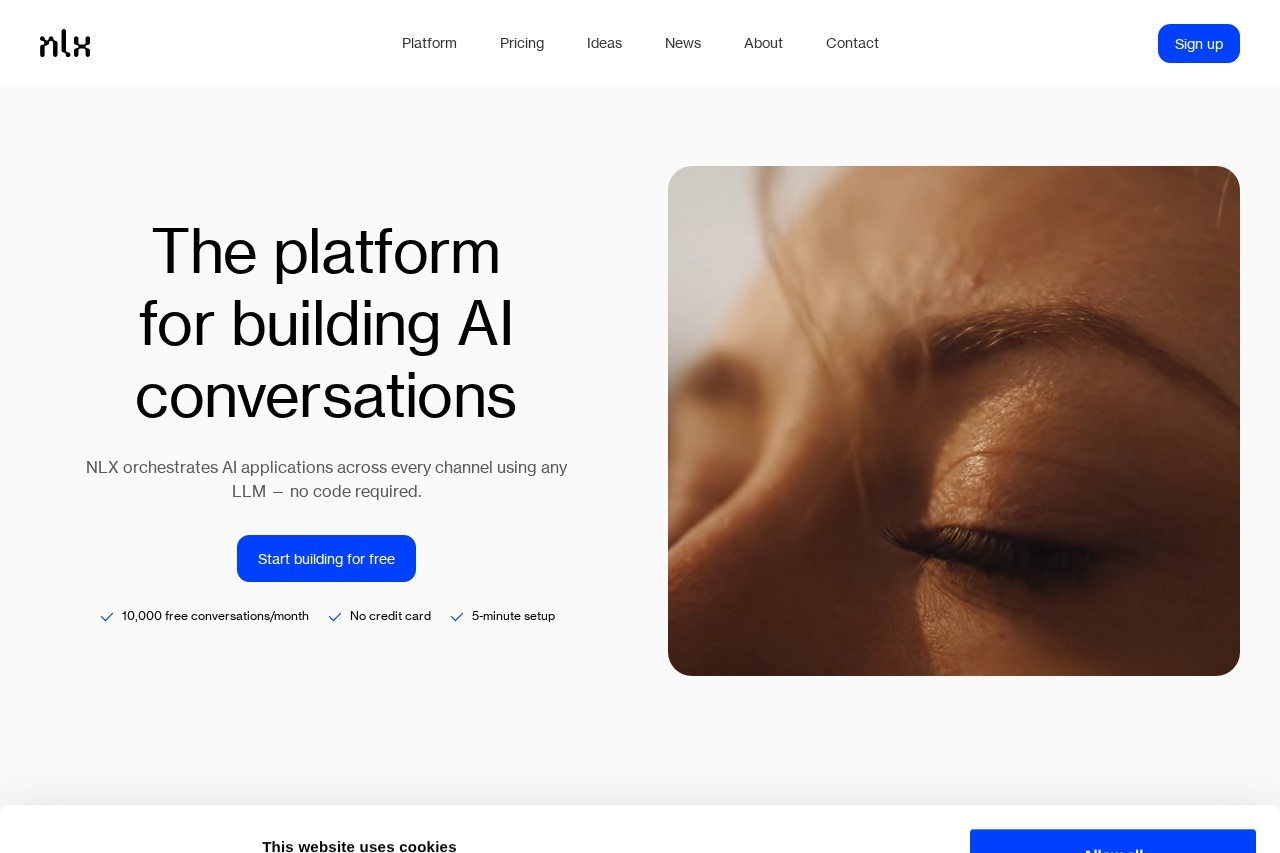Open the Ideas navigation item
The height and width of the screenshot is (853, 1280).
click(604, 43)
